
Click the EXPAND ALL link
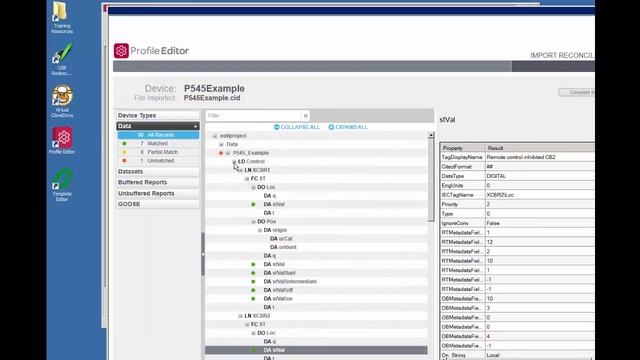pyautogui.click(x=351, y=127)
